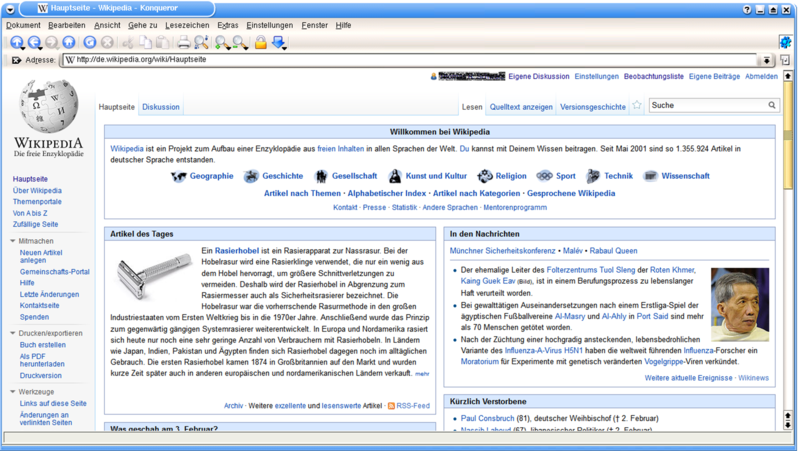Screen dimensions: 800x451
Task: Open the Versionsgeschichte tab
Action: (x=593, y=107)
